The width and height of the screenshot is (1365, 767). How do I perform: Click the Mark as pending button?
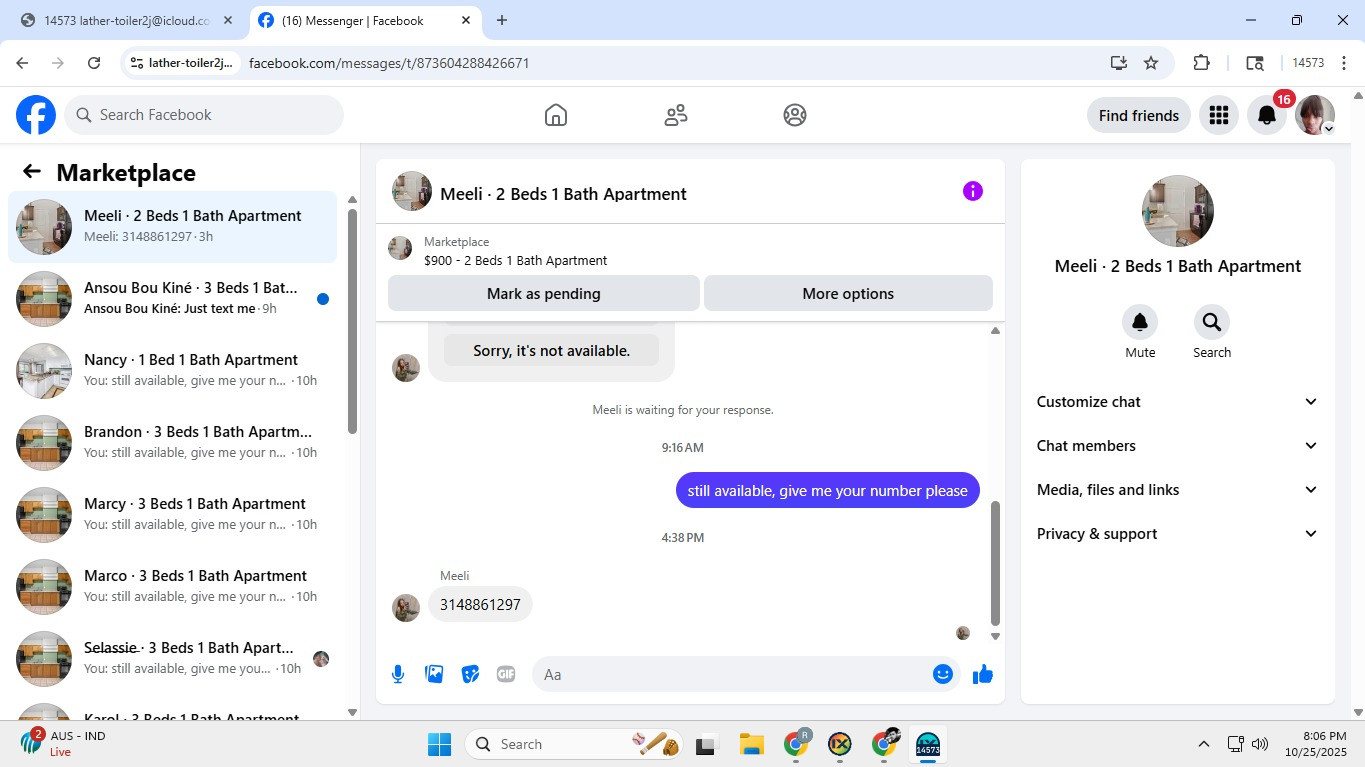tap(544, 294)
